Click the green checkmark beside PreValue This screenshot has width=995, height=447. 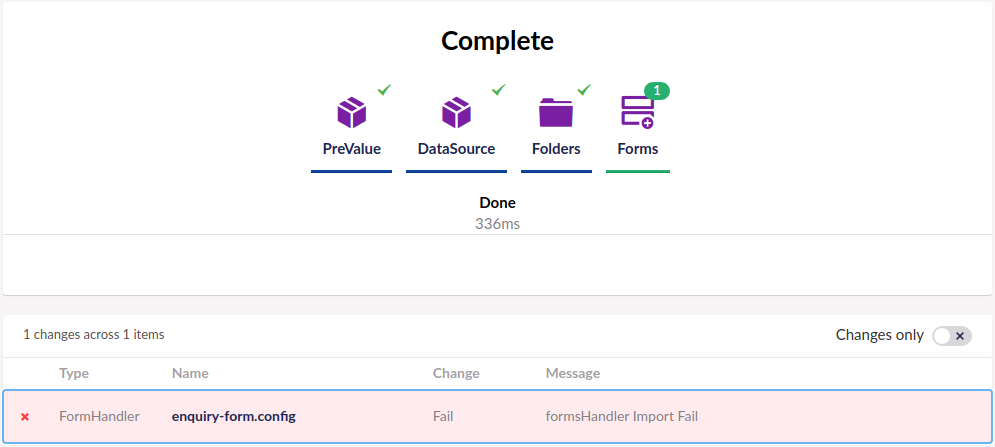(384, 90)
